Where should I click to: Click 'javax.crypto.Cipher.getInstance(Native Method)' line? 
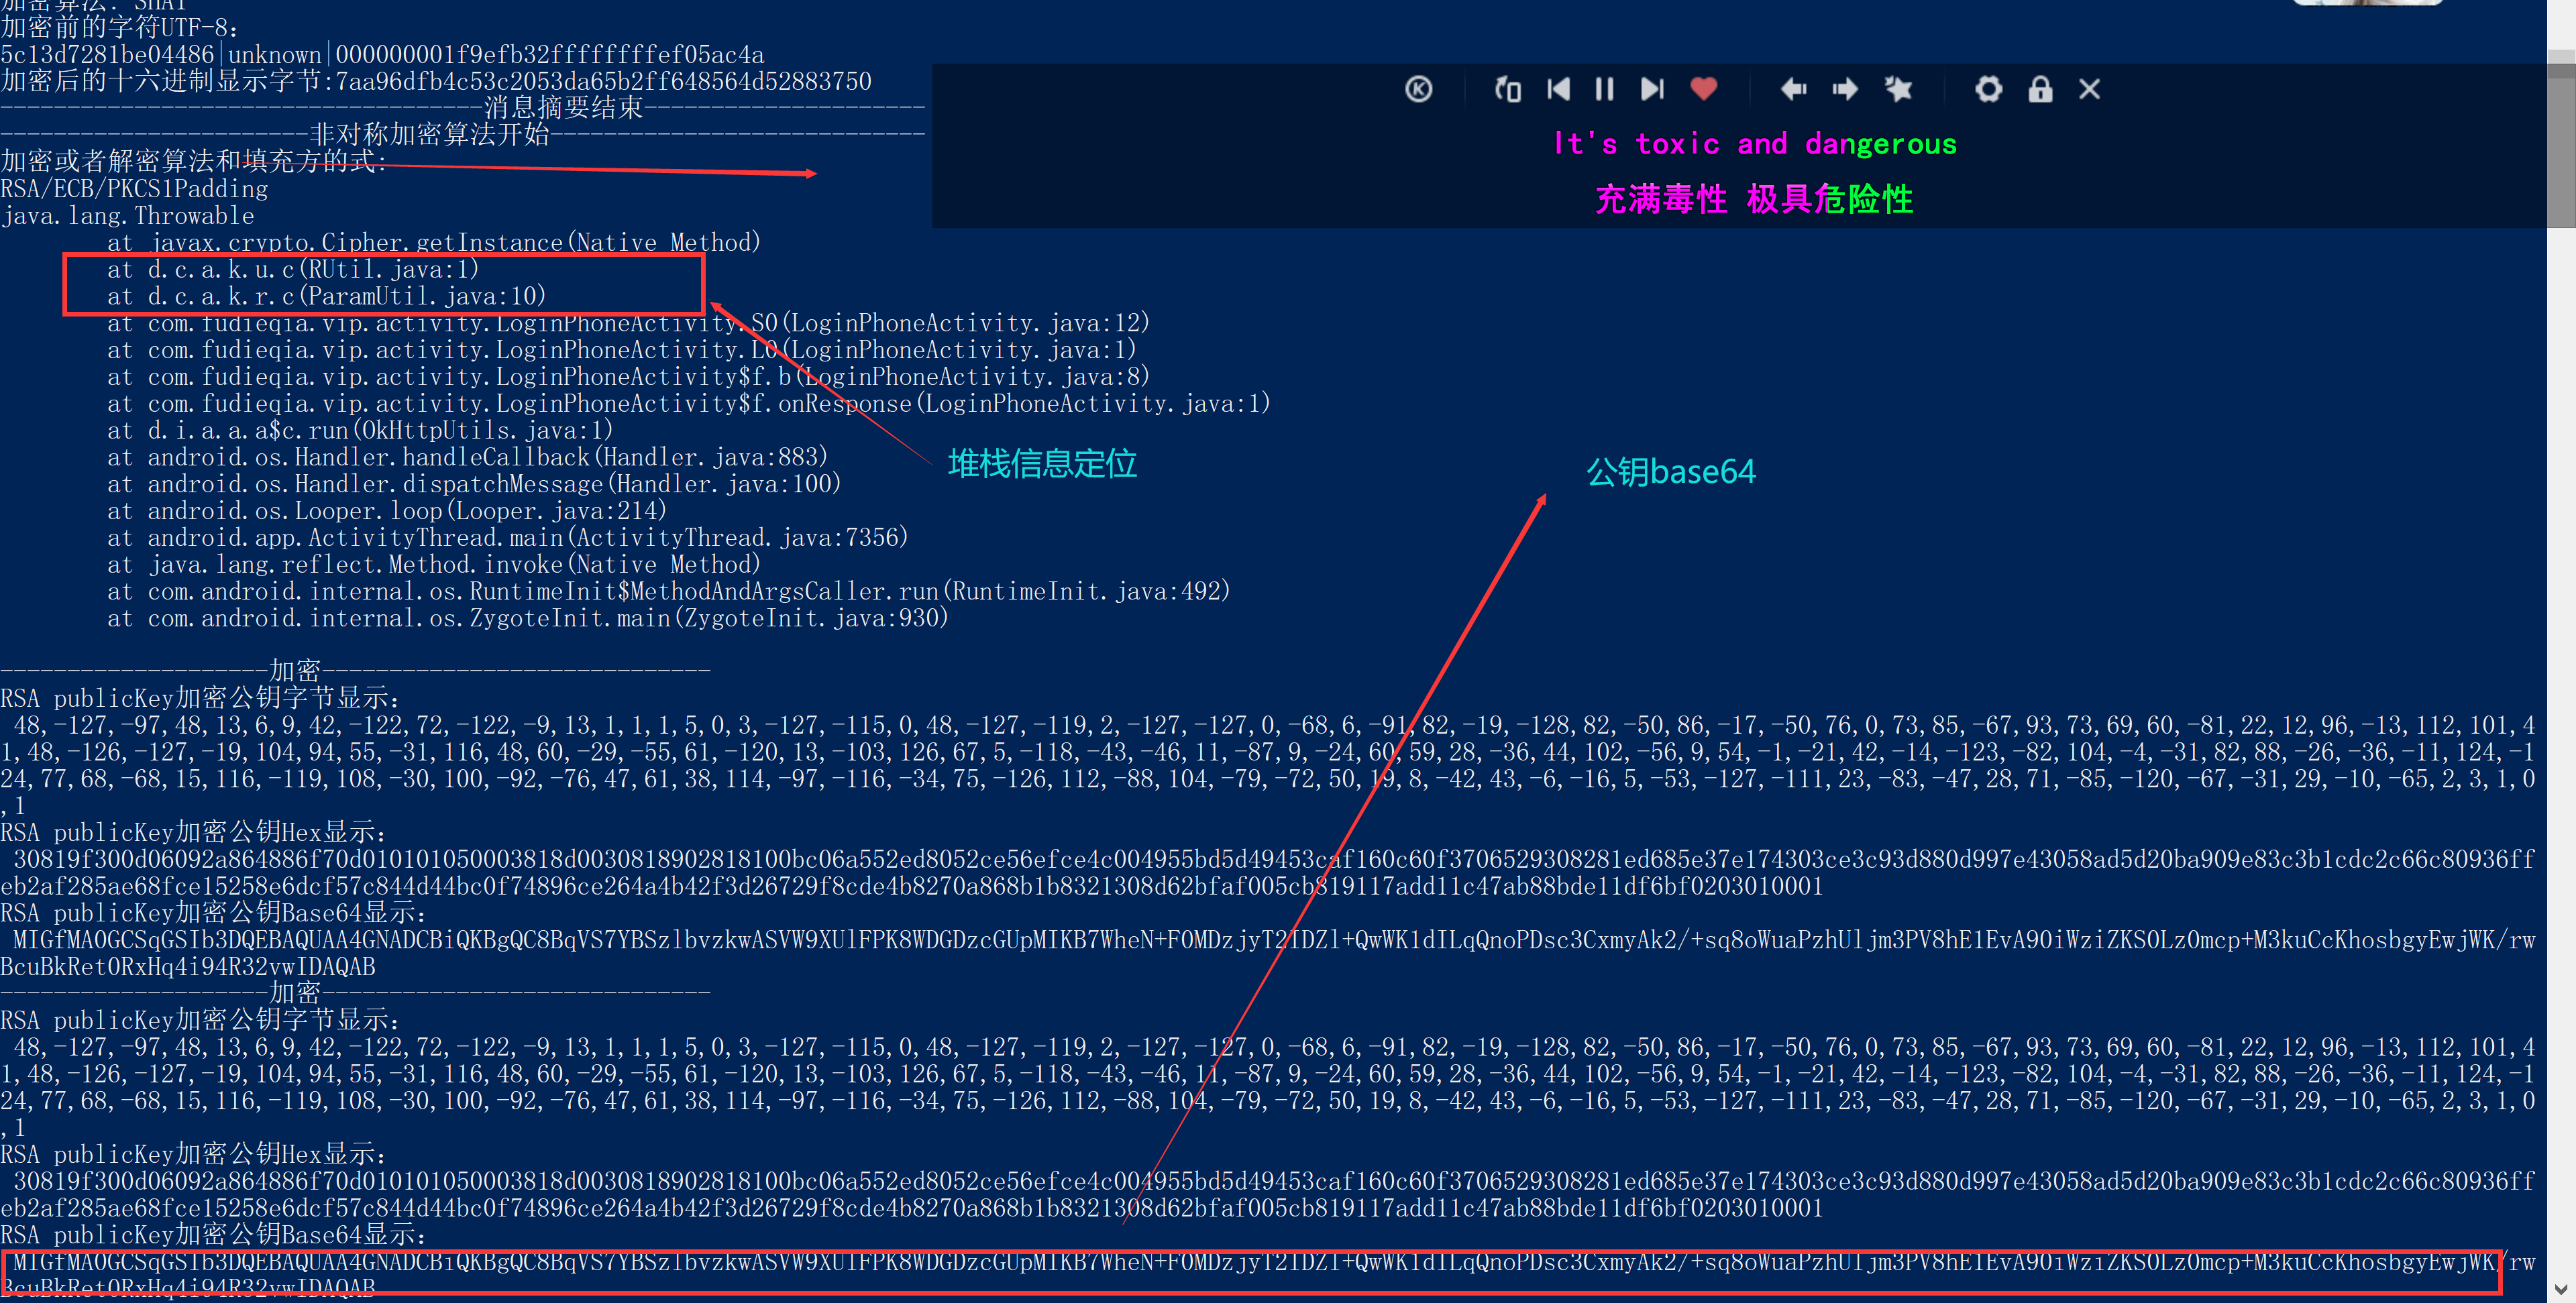tap(434, 242)
